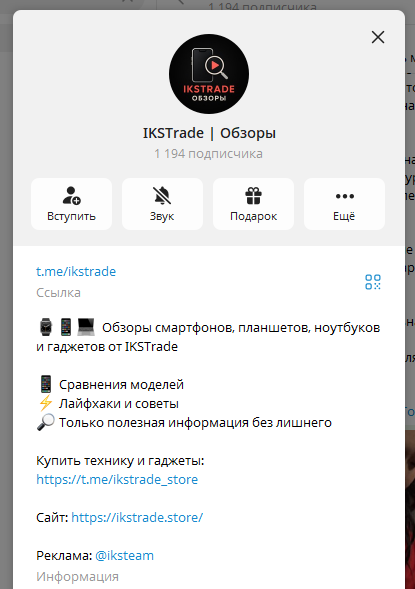
Task: Click the Информация label at the bottom
Action: [x=77, y=577]
